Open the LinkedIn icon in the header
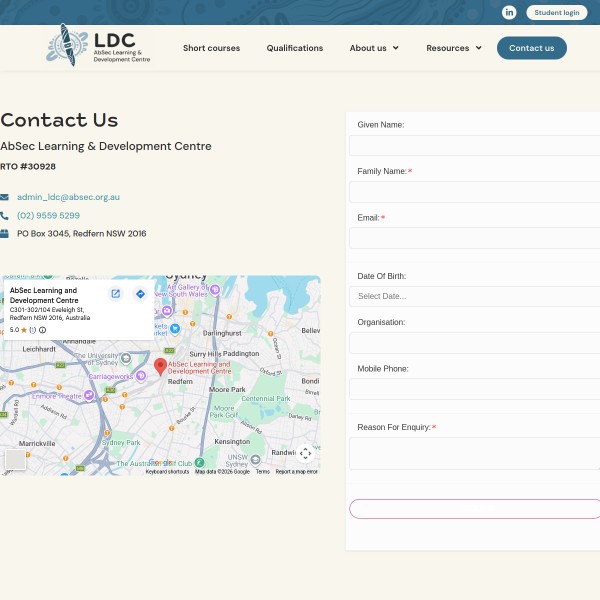 [x=509, y=12]
